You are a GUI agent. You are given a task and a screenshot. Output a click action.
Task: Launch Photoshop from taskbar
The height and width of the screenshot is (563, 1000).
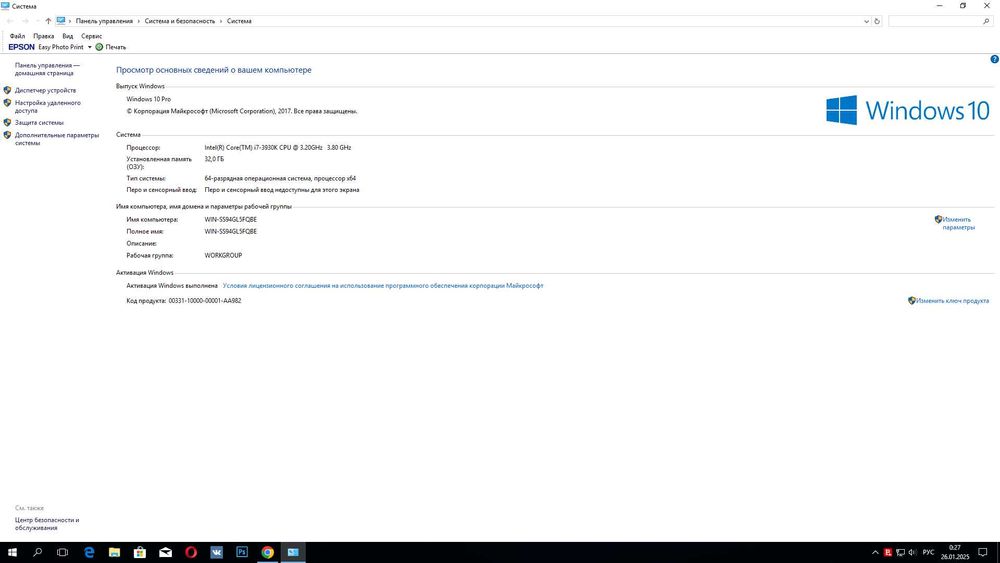click(242, 552)
